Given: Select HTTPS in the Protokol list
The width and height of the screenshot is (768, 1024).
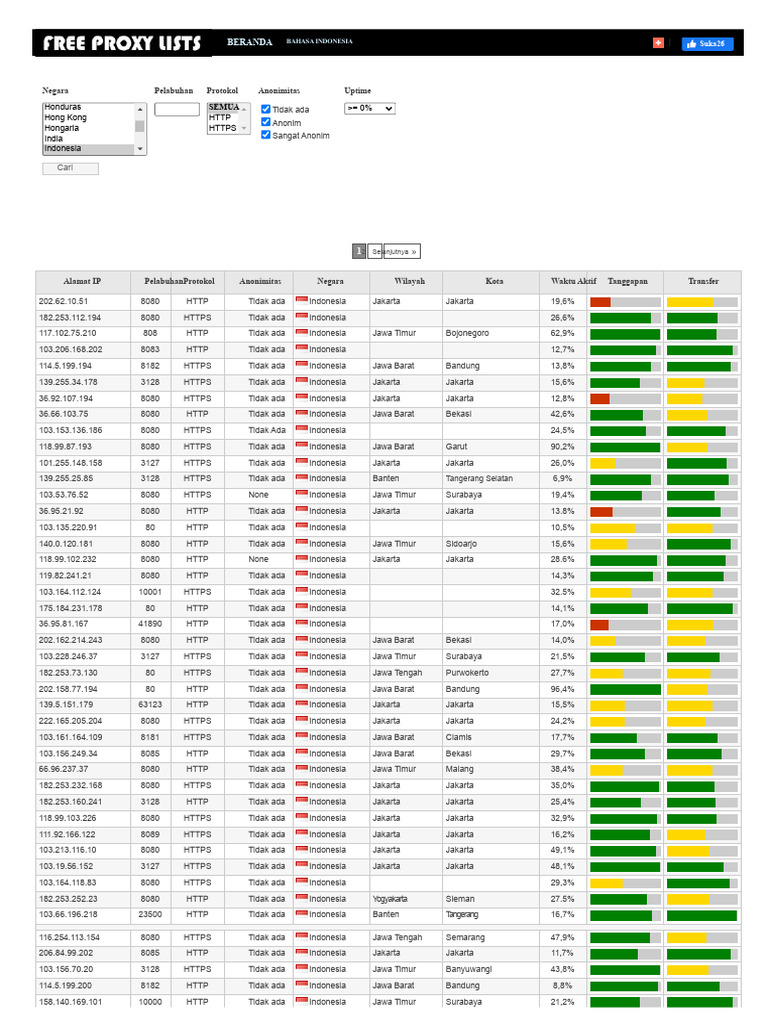Looking at the screenshot, I should click(x=223, y=128).
